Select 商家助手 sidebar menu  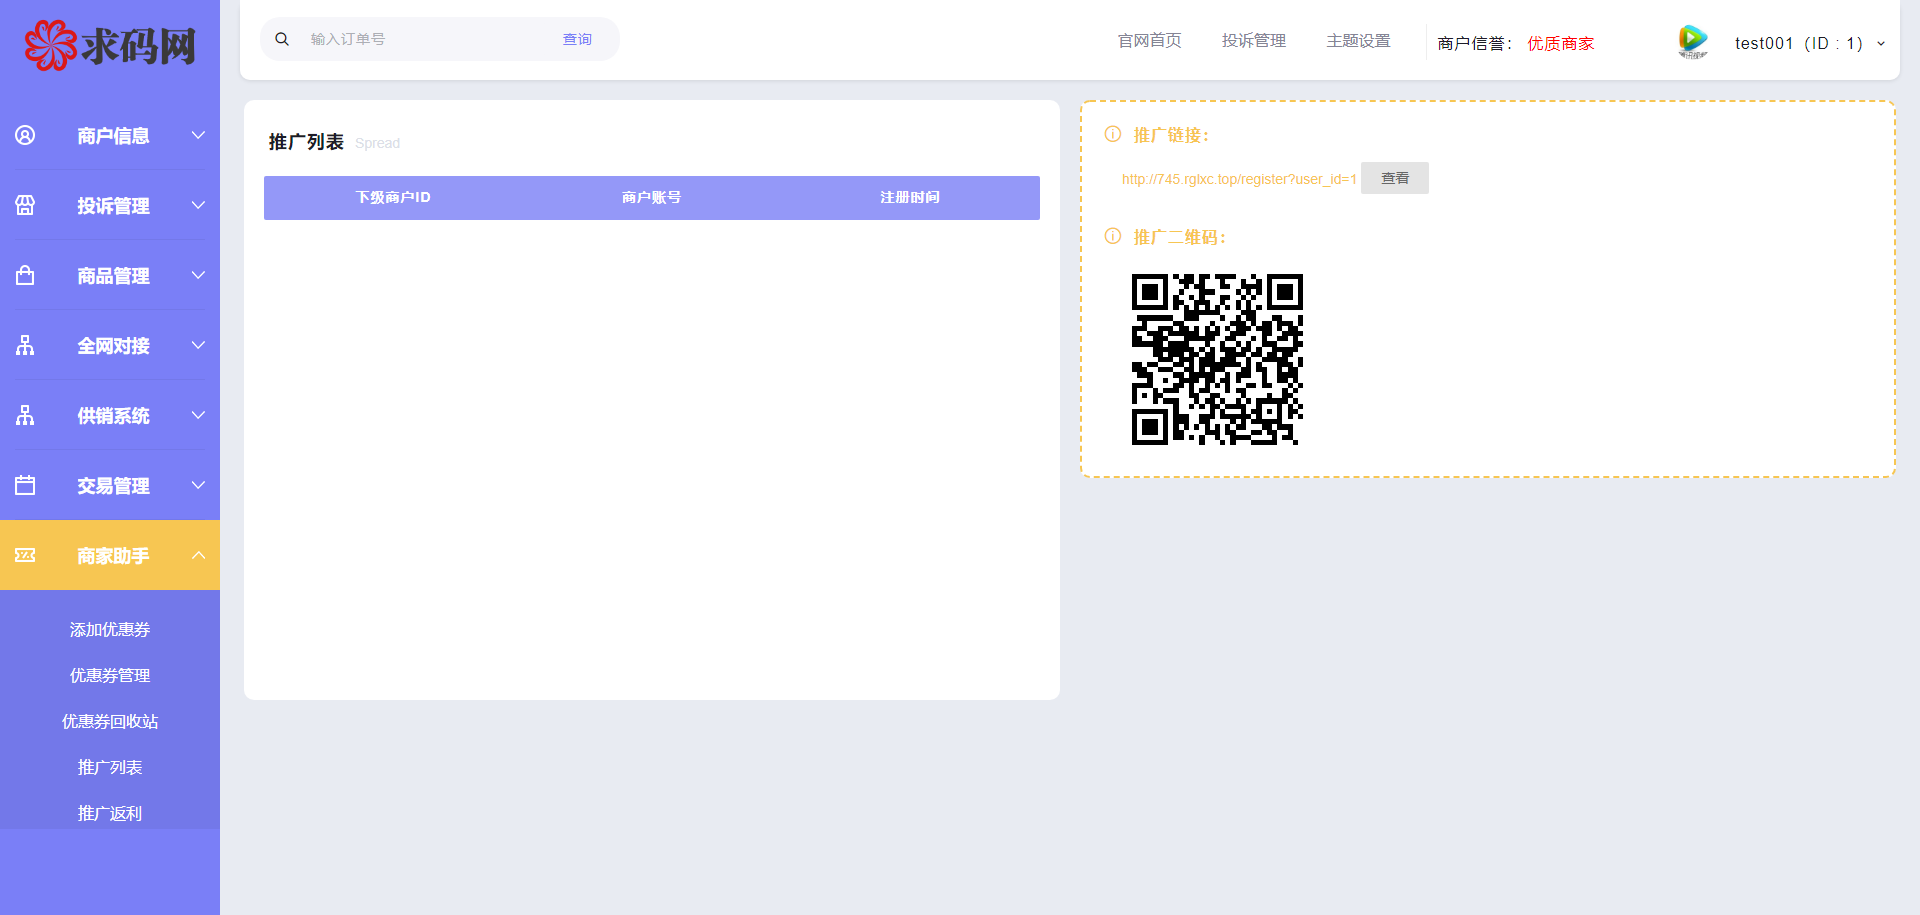(110, 555)
